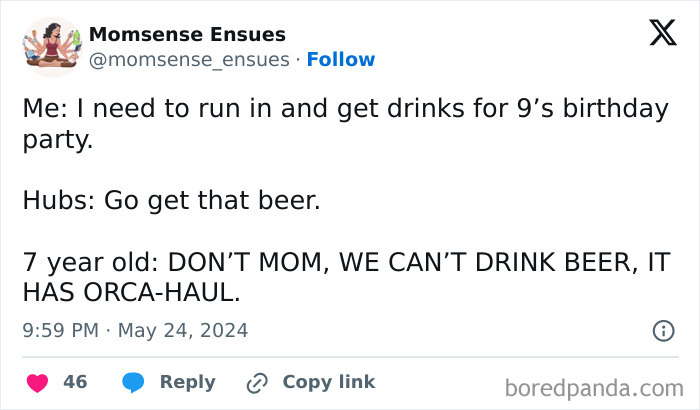
Task: Open the 9:59 PM time link
Action: 58,329
